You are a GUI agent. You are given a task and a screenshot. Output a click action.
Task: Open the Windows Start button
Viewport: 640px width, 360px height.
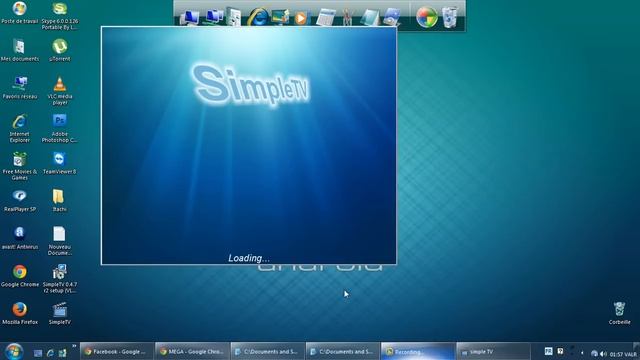[13, 351]
